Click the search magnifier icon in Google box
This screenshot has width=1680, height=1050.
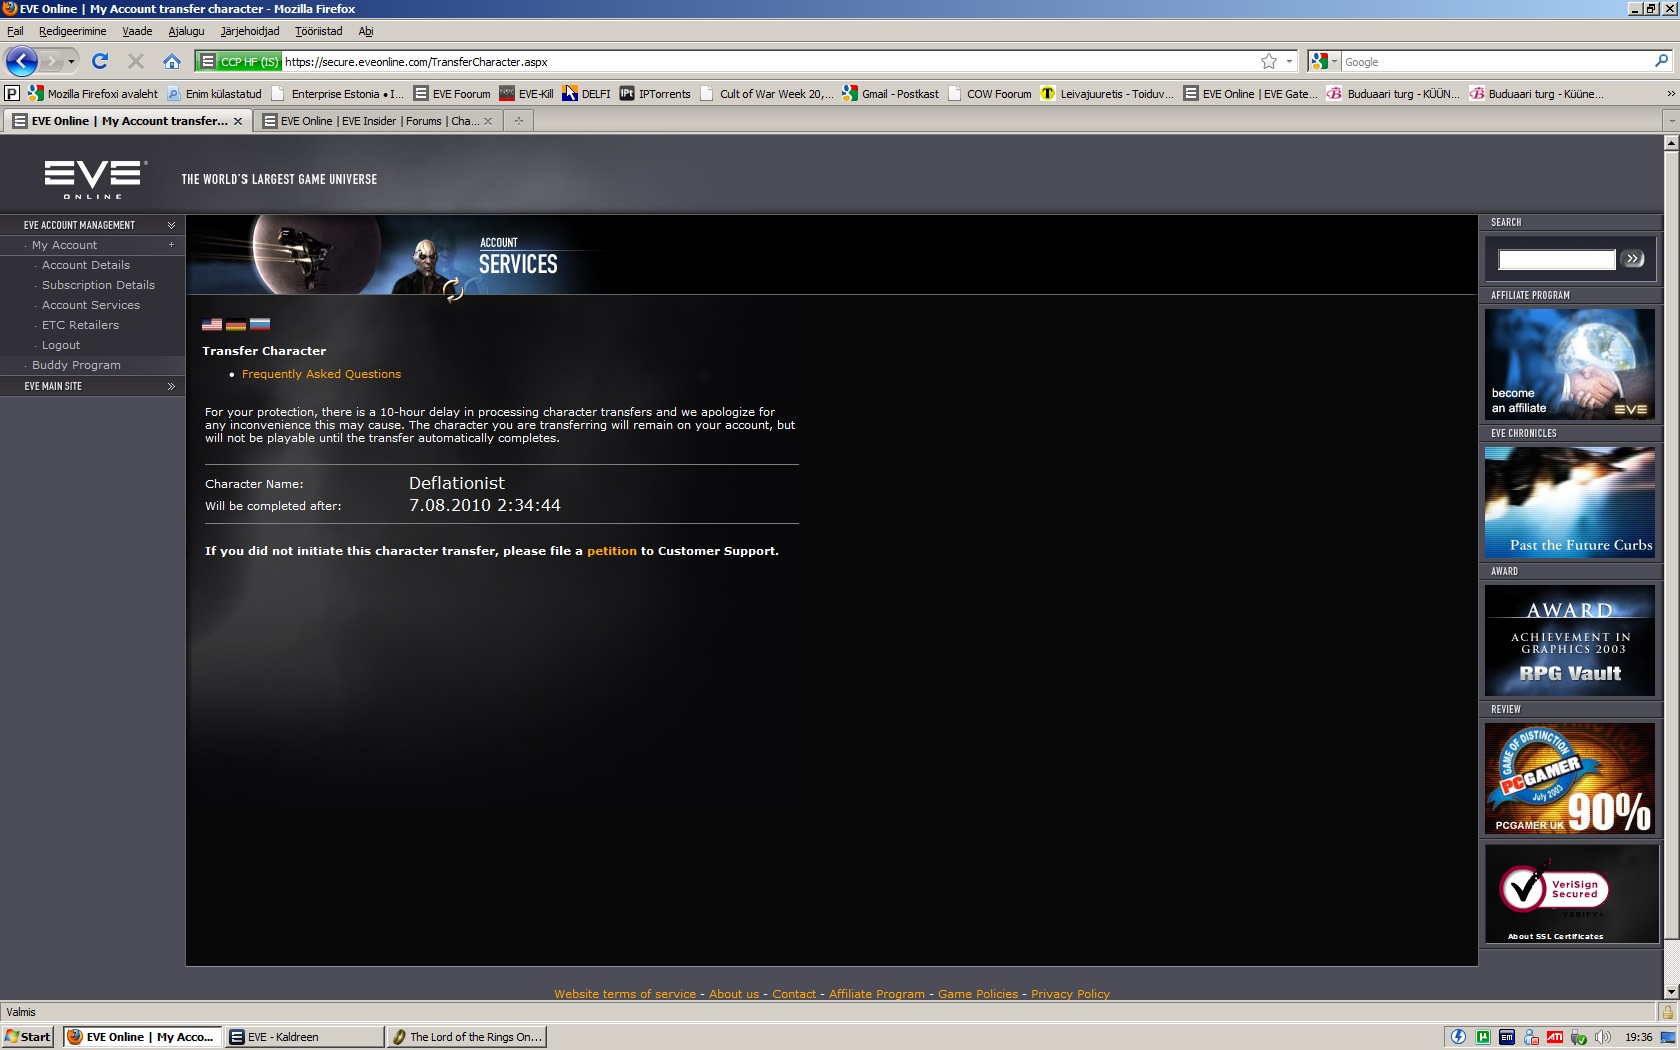[x=1662, y=61]
